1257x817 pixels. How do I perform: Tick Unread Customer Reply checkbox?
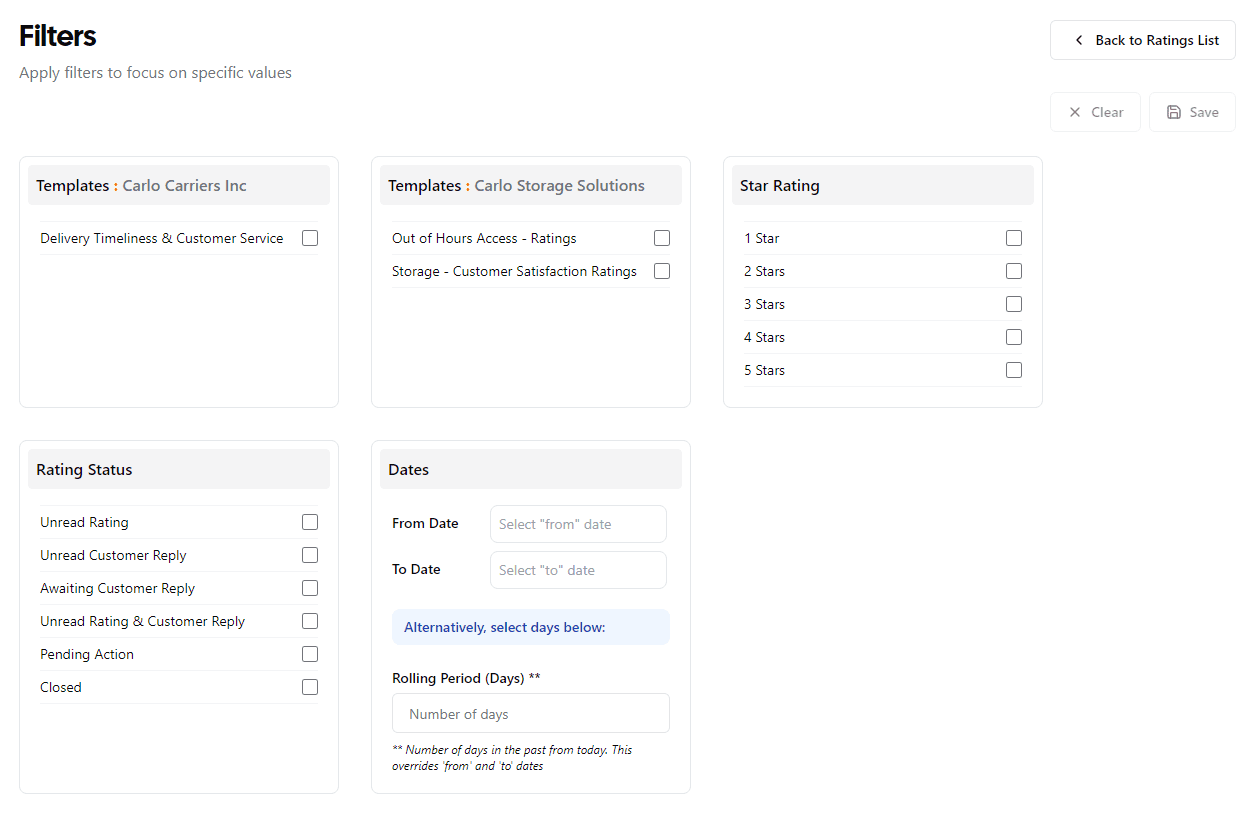click(x=310, y=555)
